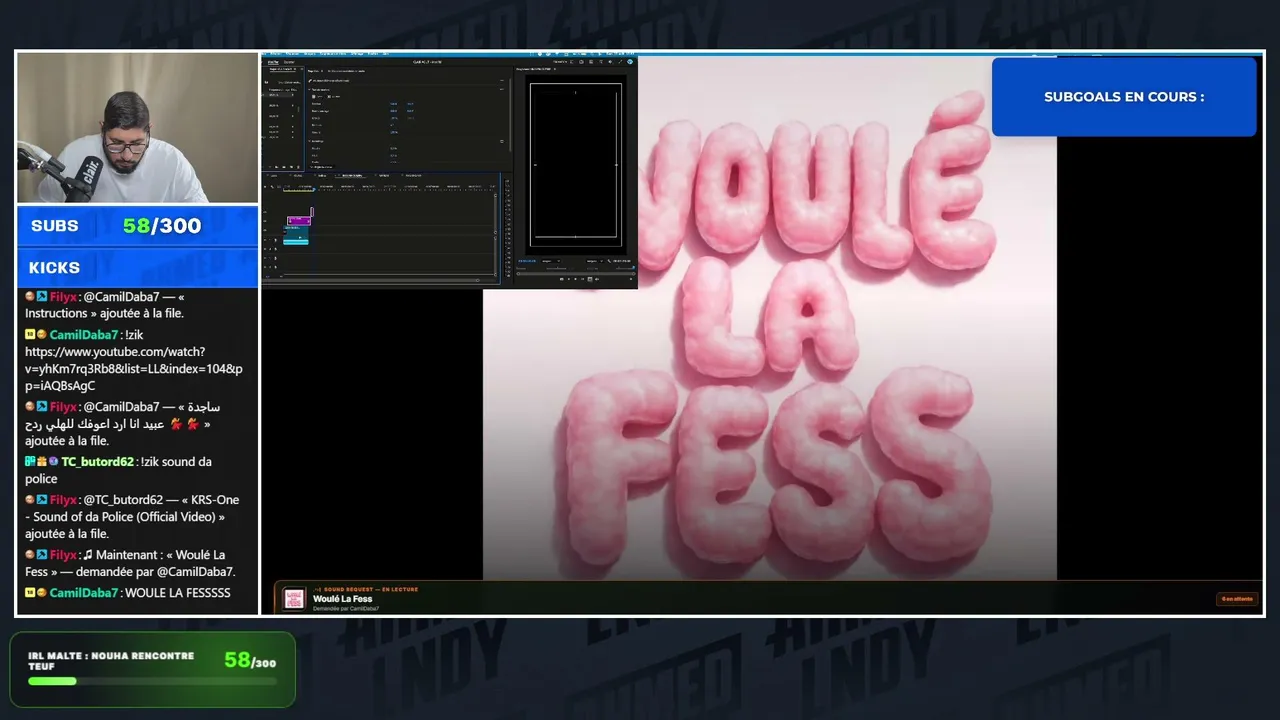Open the YouTube link in CamilDaba7's message

[x=134, y=369]
